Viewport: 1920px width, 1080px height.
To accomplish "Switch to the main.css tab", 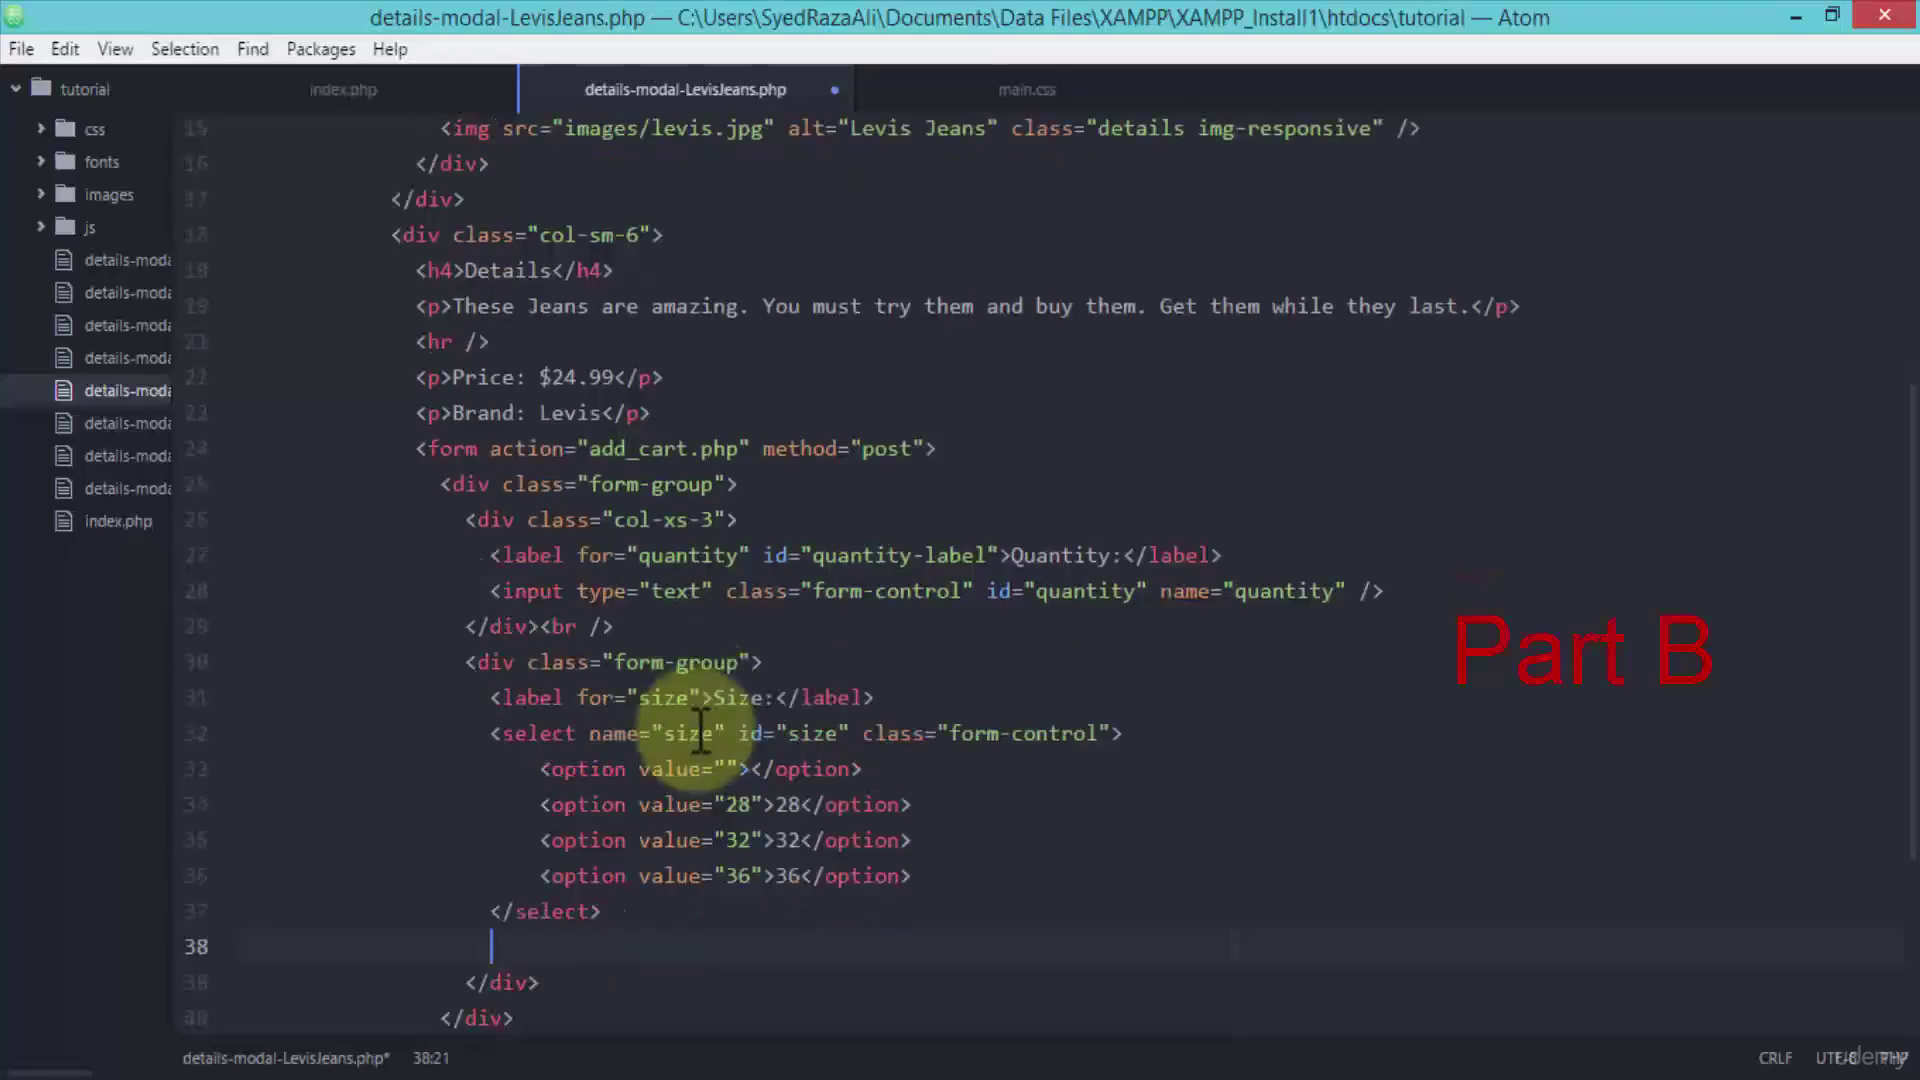I will click(1027, 90).
